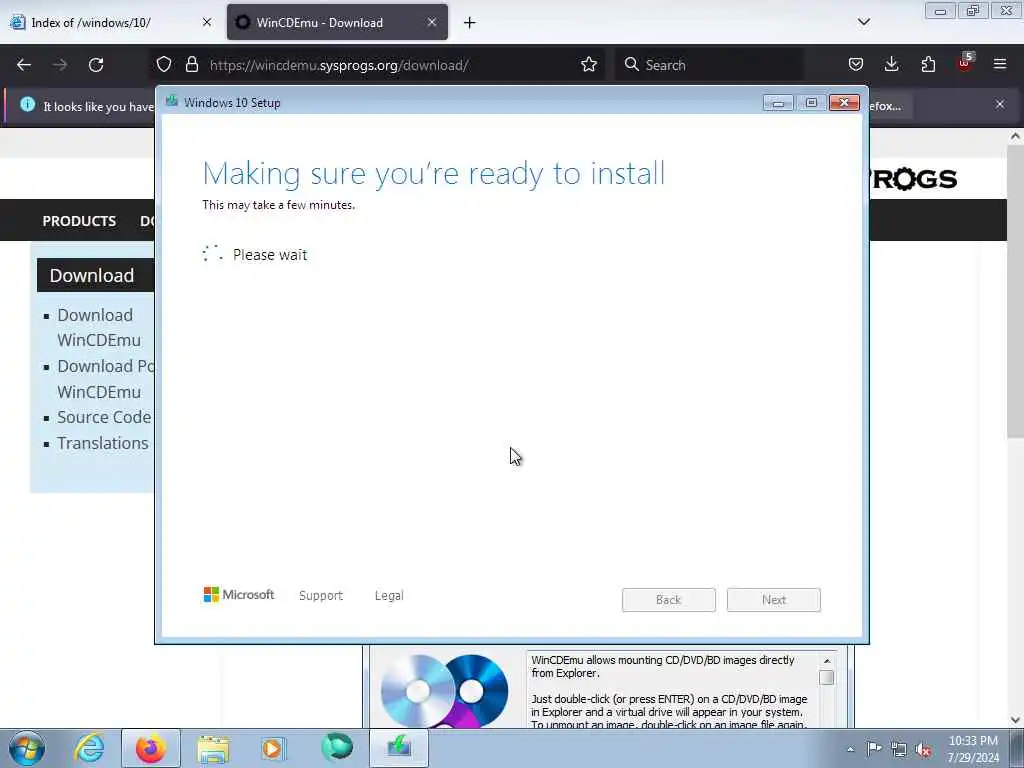This screenshot has height=768, width=1024.
Task: Click the uBlock extension icon with badge
Action: [965, 63]
